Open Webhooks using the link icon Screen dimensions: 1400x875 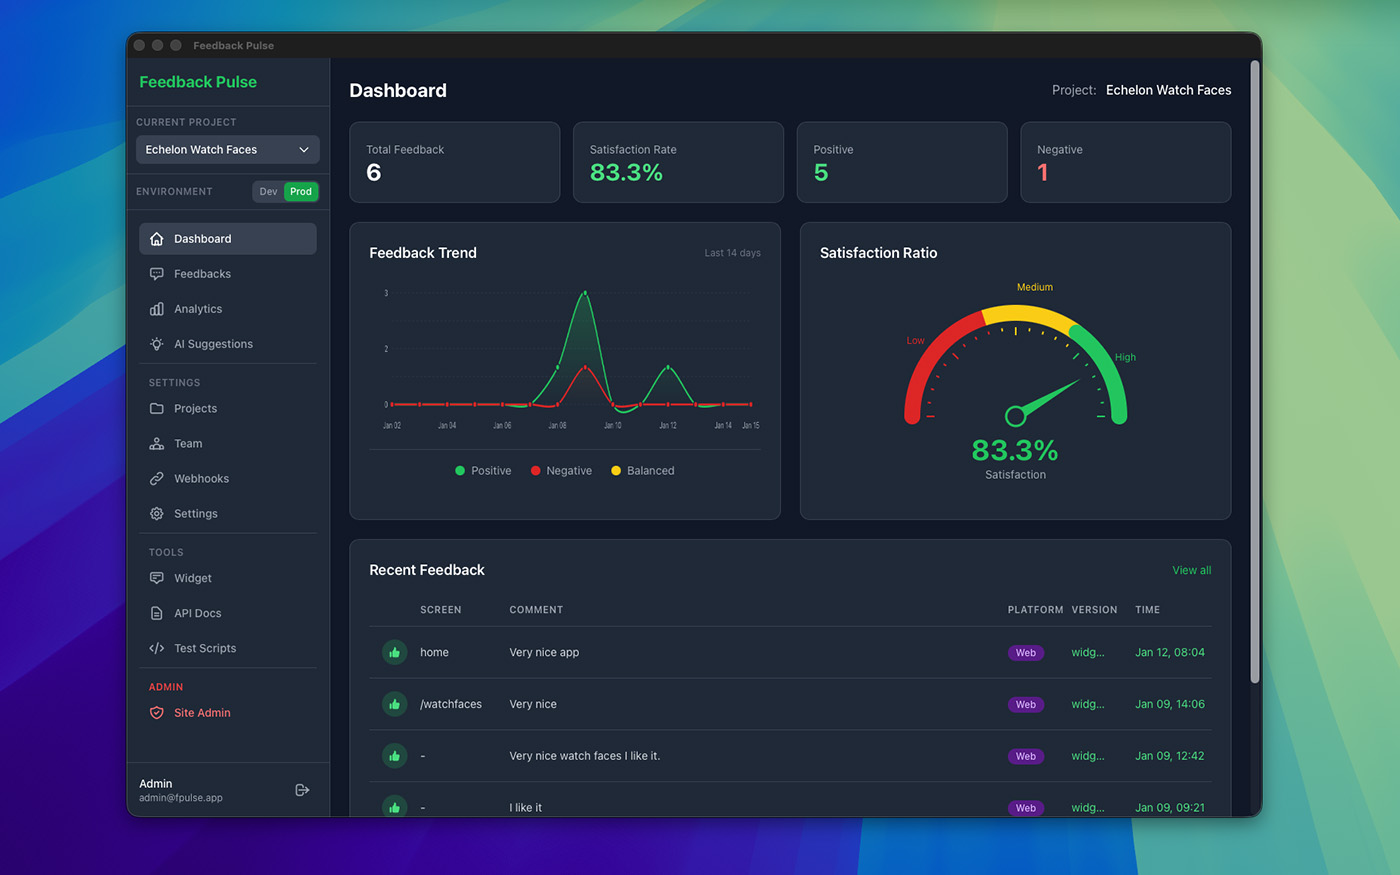click(155, 478)
